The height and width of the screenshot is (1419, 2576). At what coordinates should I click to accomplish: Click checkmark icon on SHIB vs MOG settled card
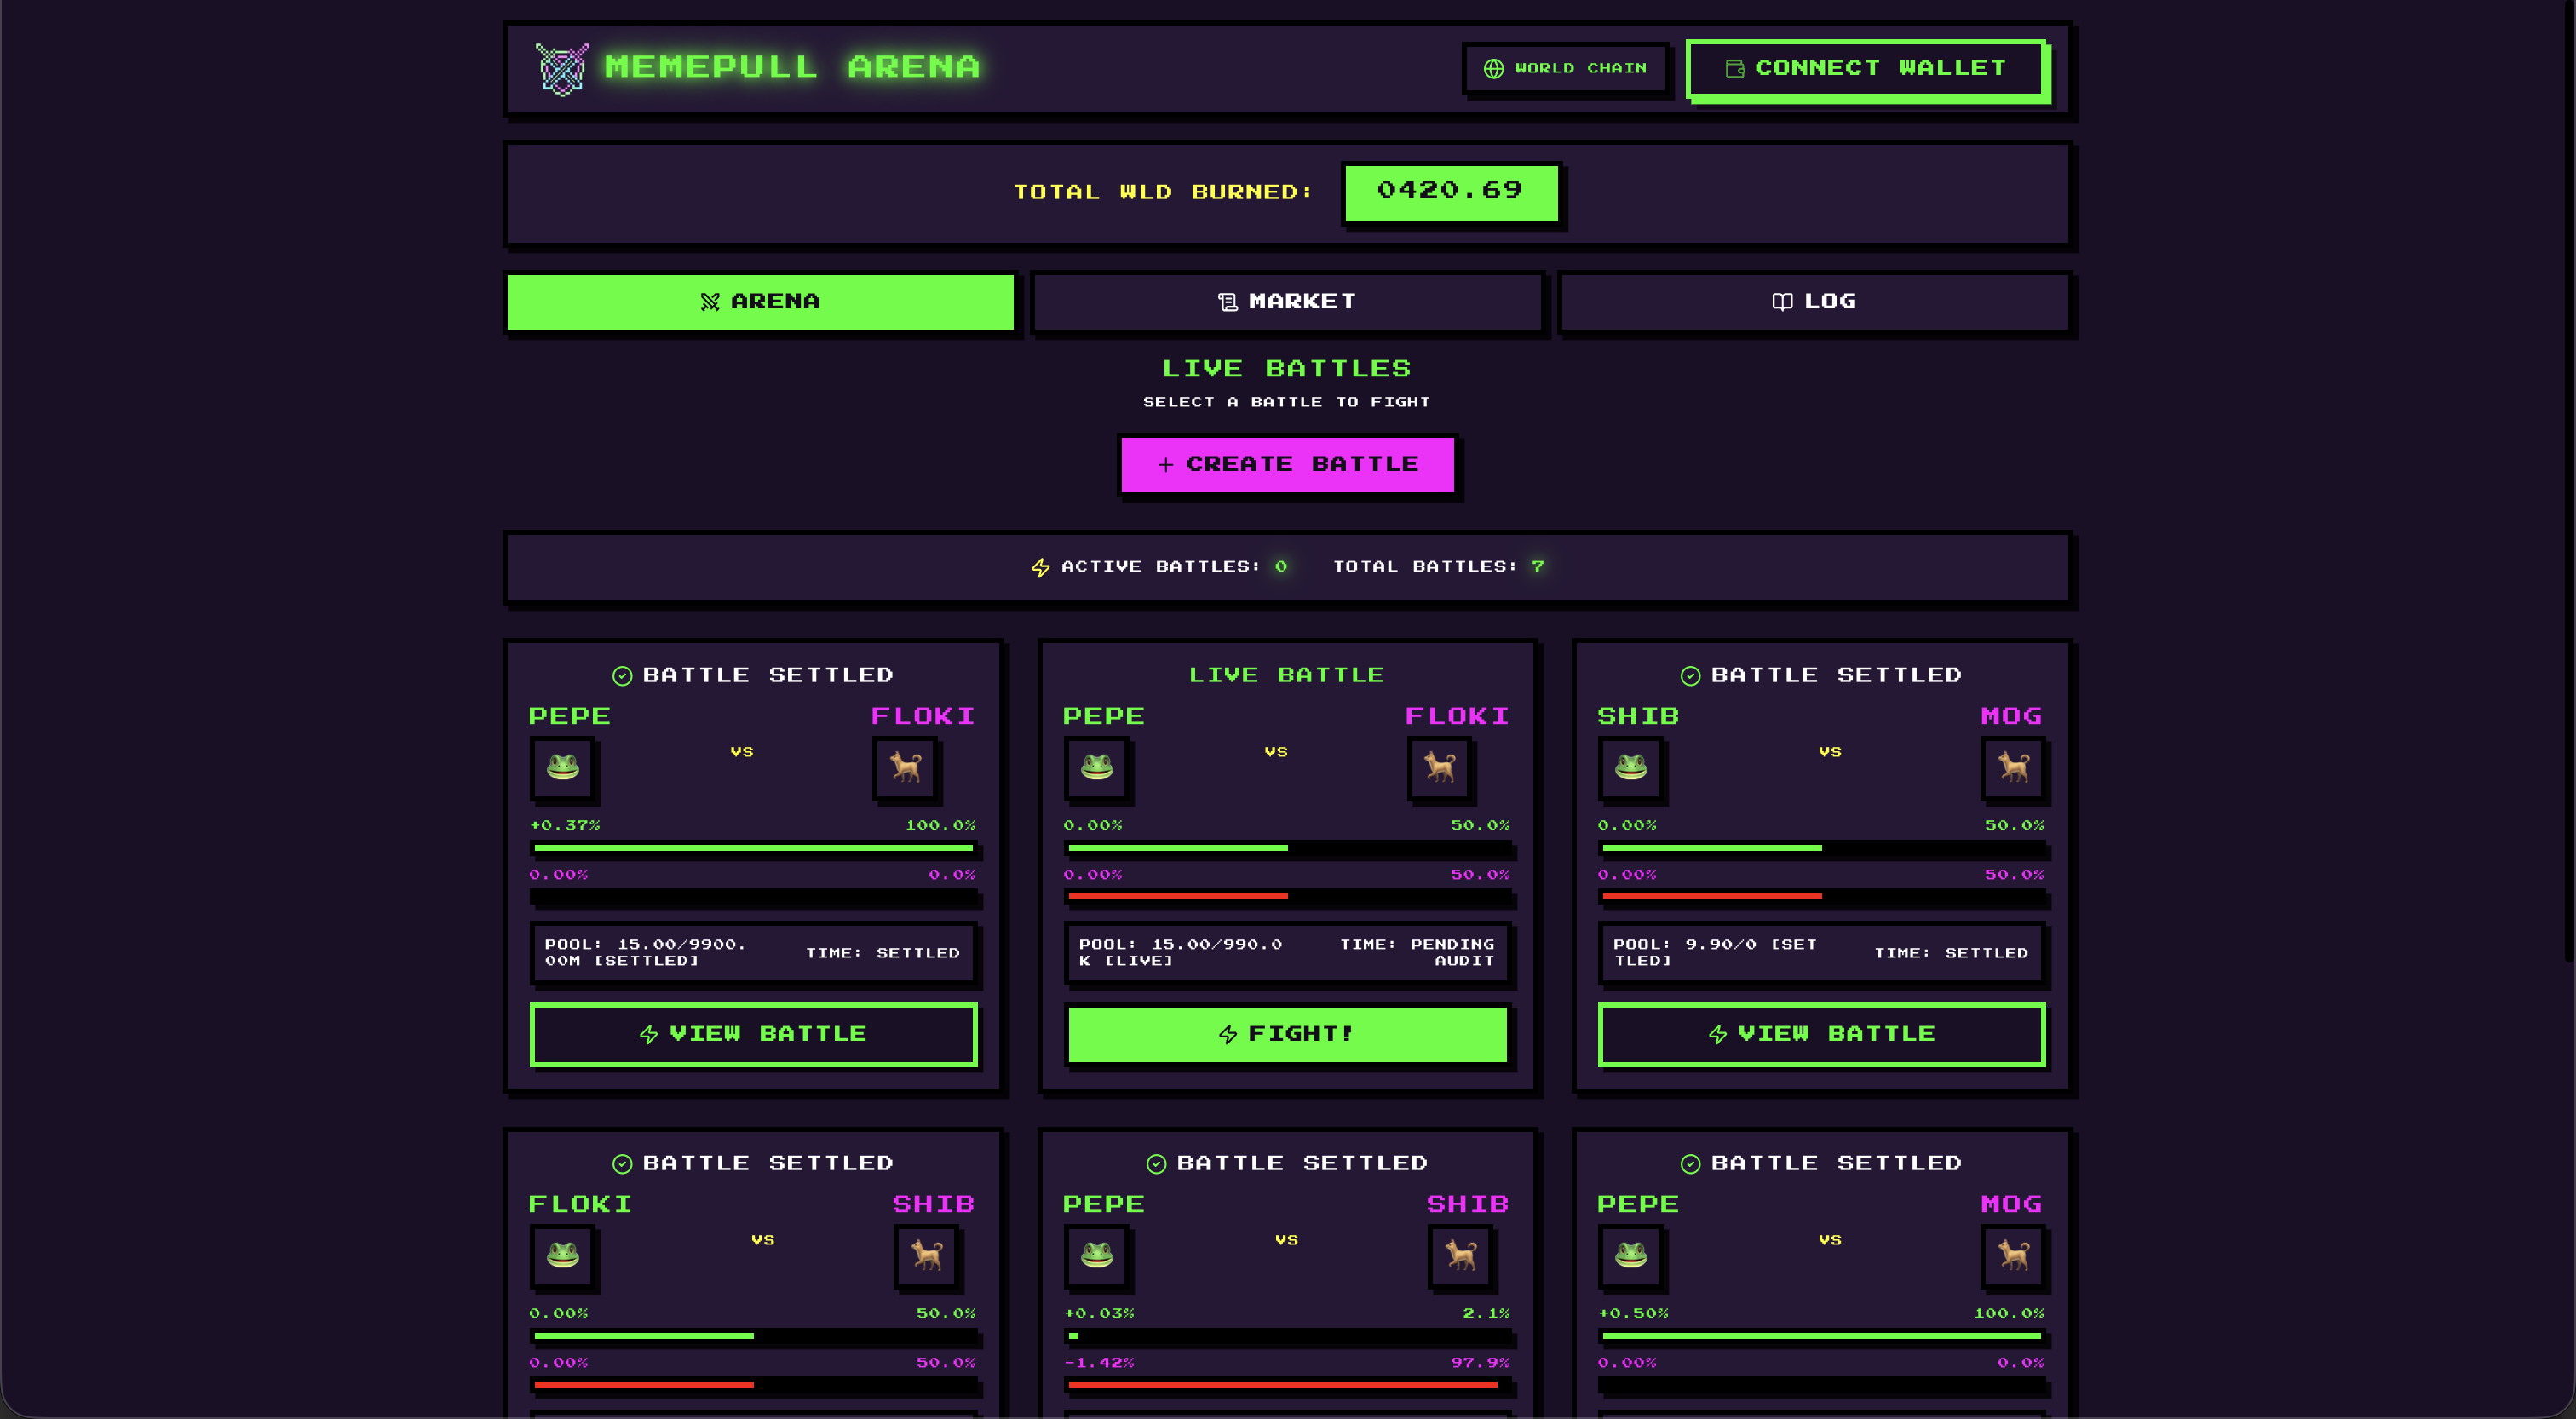pos(1690,677)
